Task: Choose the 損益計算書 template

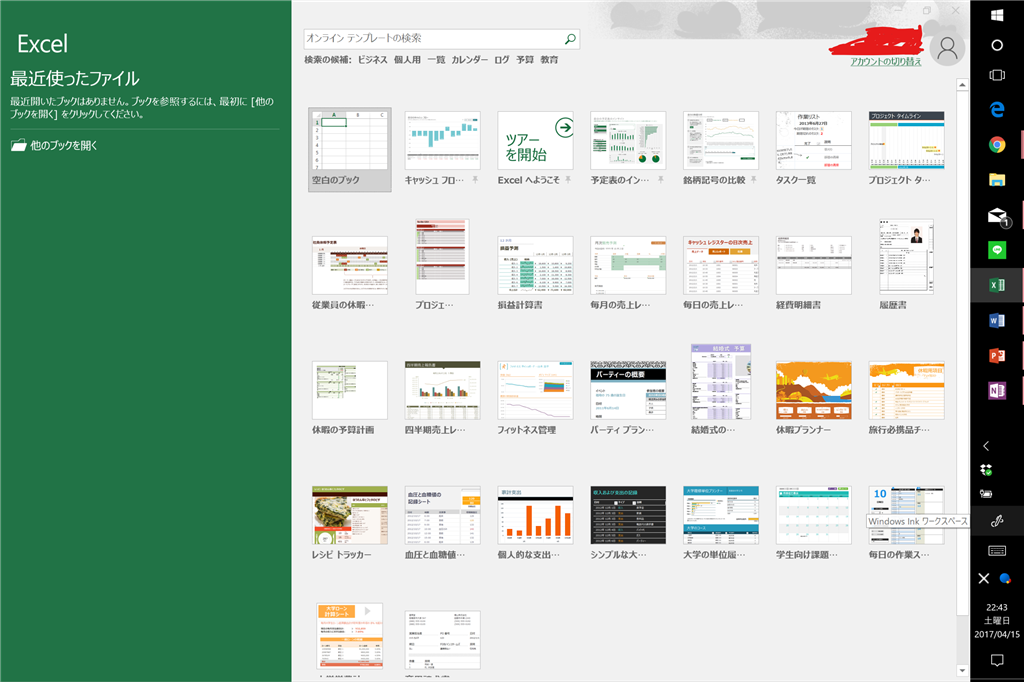Action: click(536, 273)
